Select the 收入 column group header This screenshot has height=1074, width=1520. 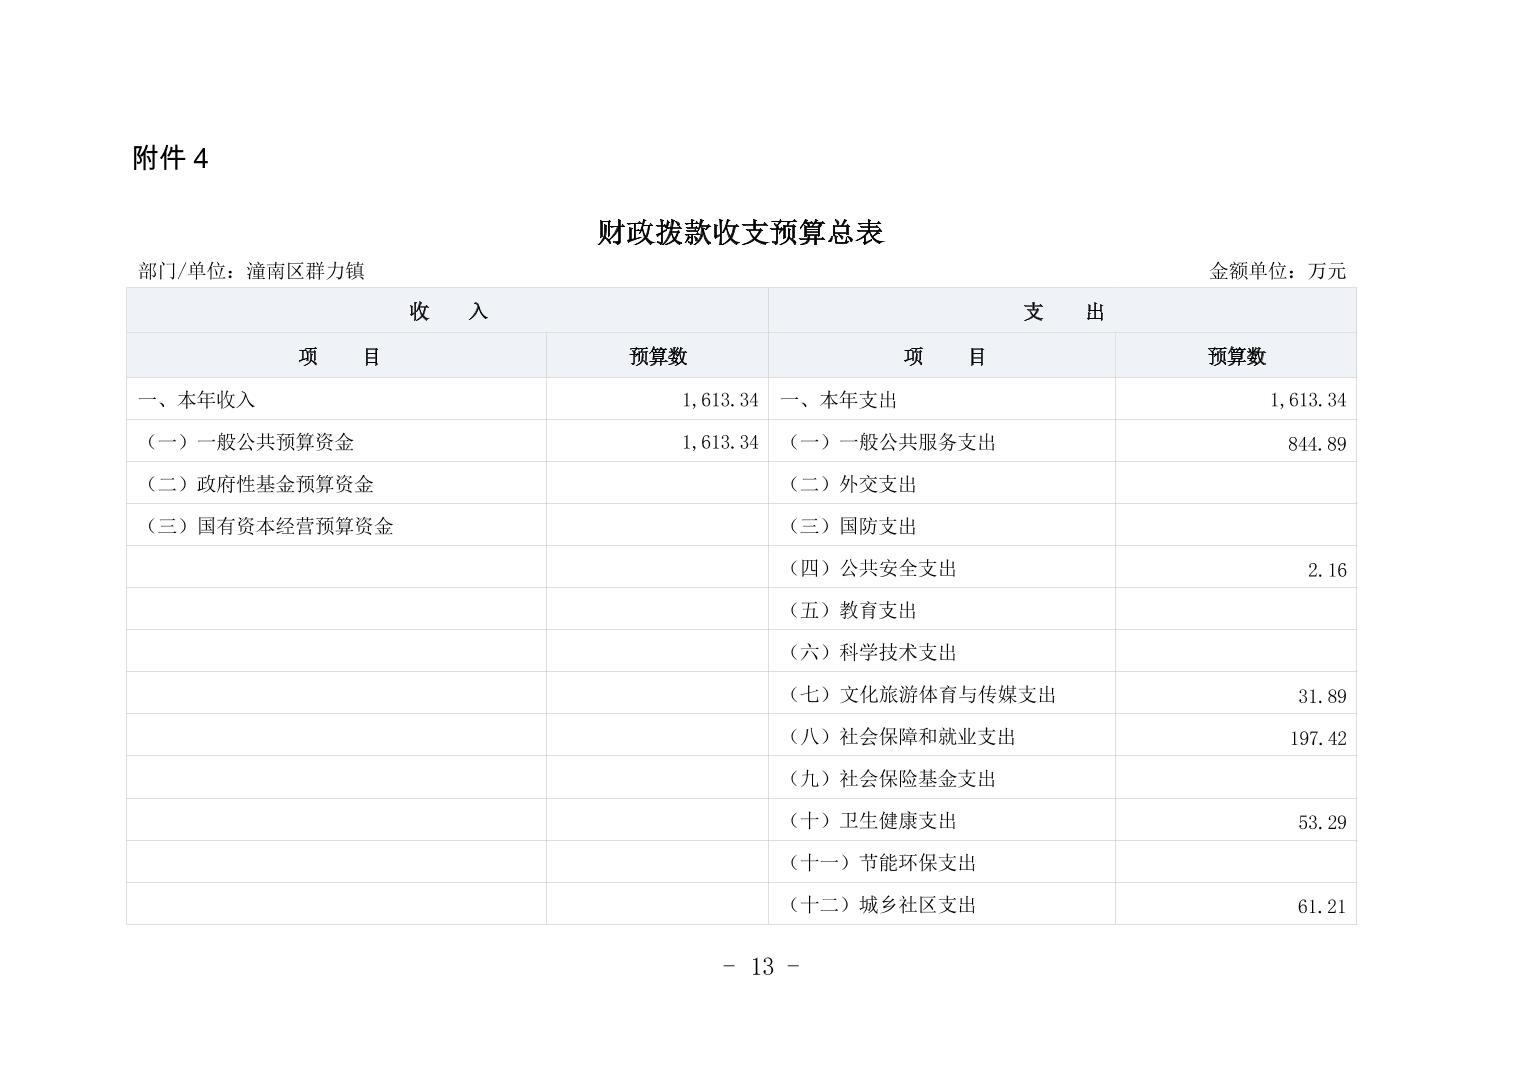click(447, 311)
